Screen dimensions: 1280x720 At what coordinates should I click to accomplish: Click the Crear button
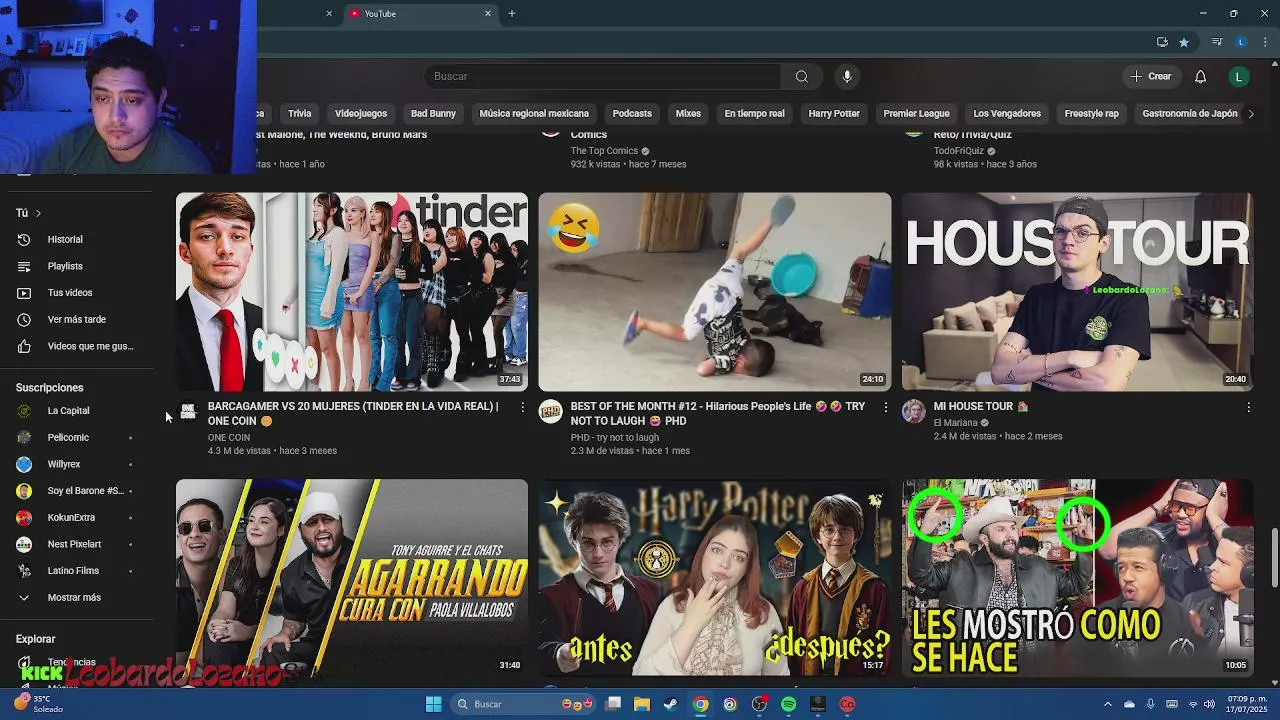1150,77
